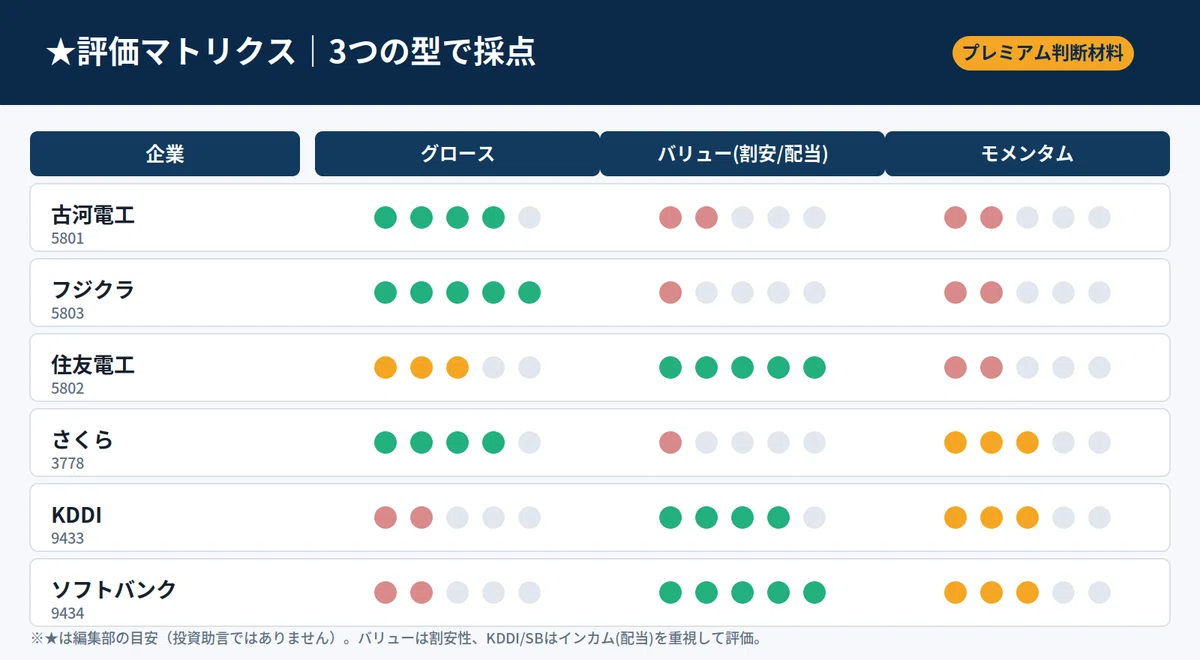The width and height of the screenshot is (1200, 660).
Task: Click さくら 3778 company name
Action: pos(82,449)
